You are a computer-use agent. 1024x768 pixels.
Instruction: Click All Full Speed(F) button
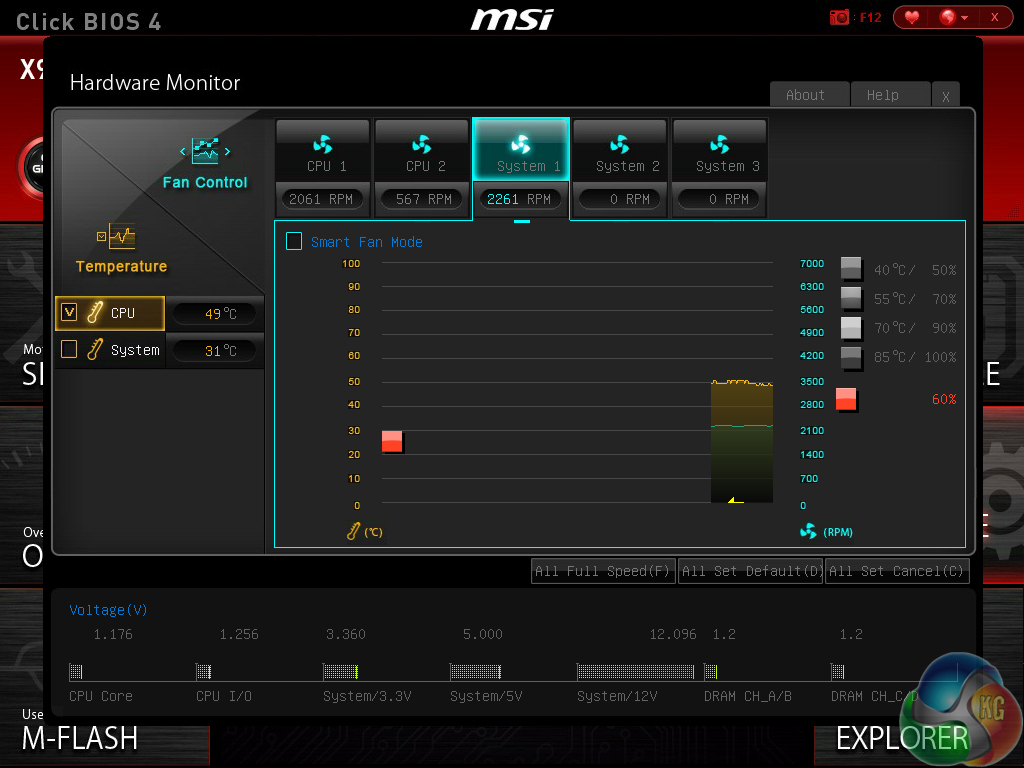(x=603, y=571)
